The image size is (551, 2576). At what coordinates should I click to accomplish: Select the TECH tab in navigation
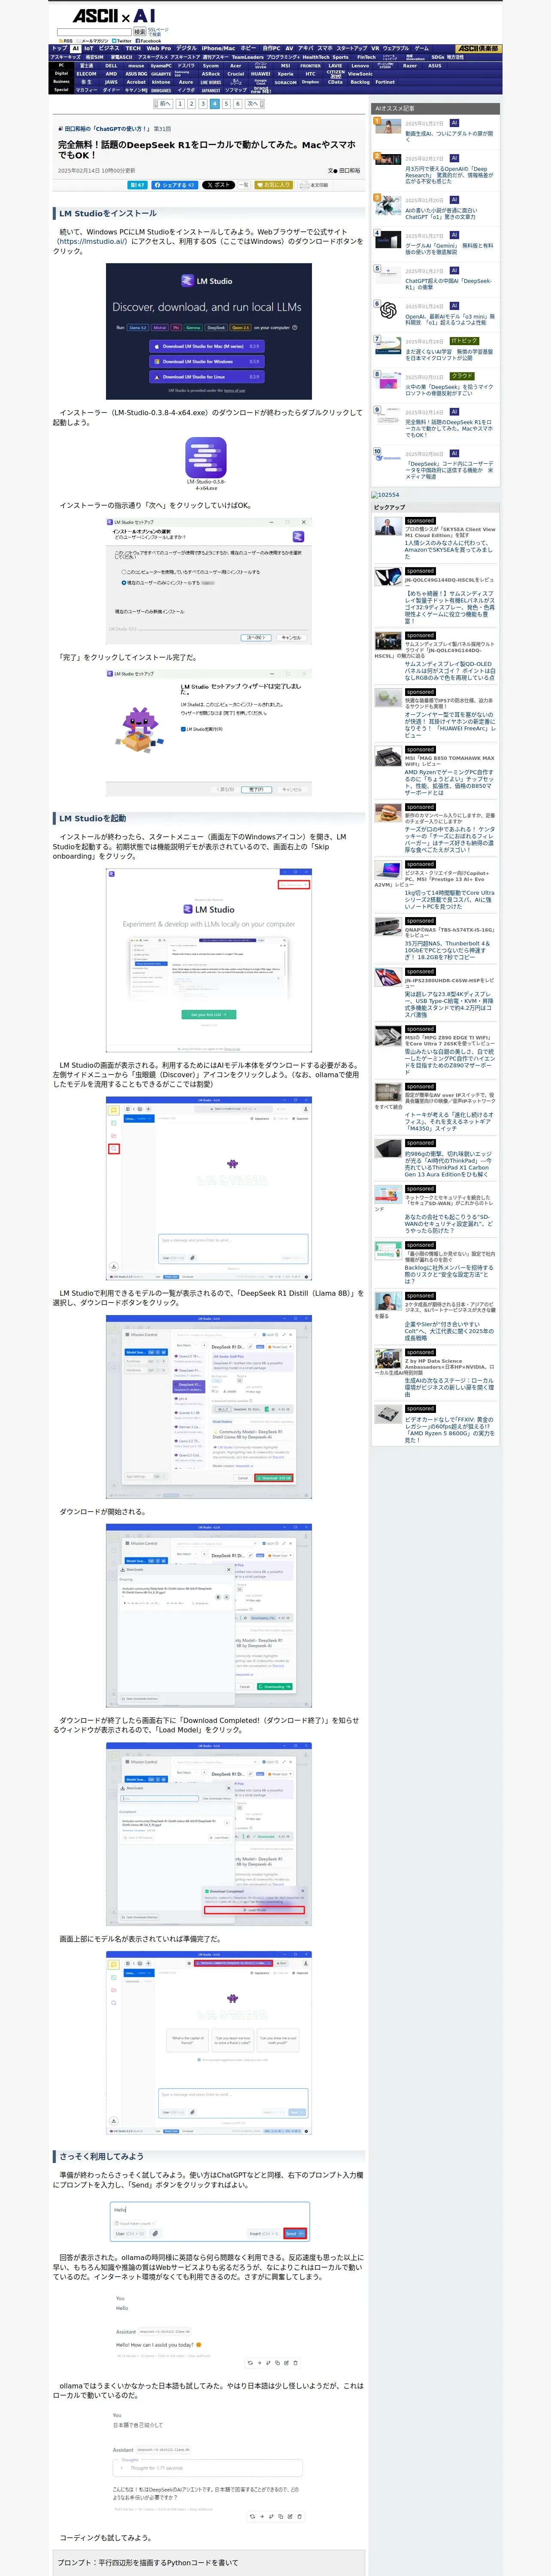coord(133,48)
